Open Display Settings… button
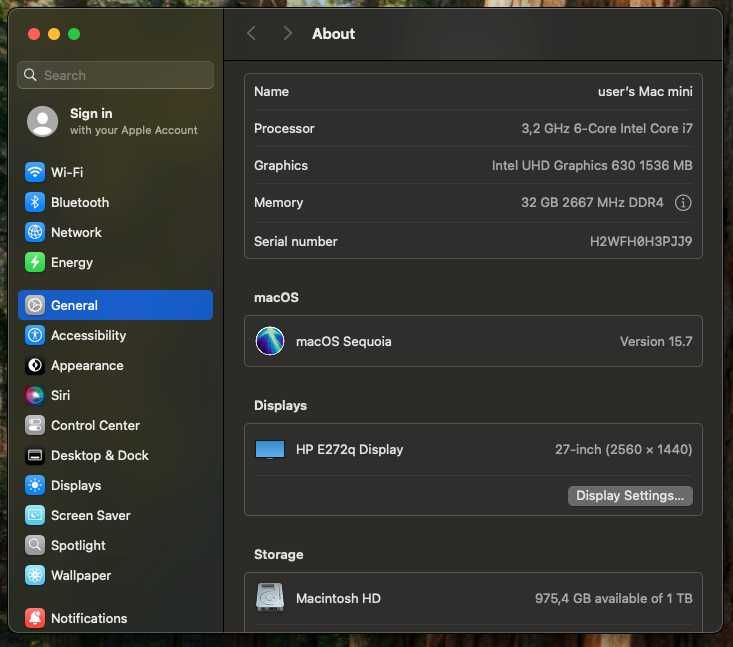 (630, 496)
